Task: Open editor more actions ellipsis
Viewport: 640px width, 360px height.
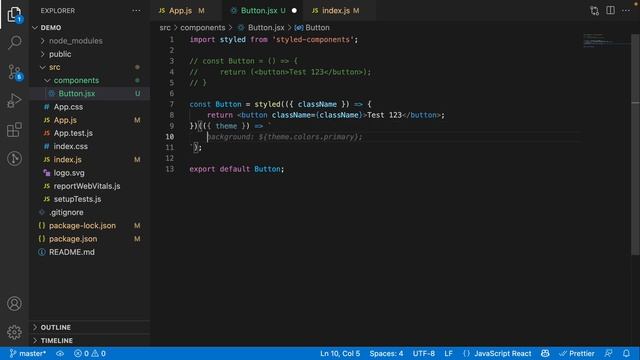Action: click(626, 11)
